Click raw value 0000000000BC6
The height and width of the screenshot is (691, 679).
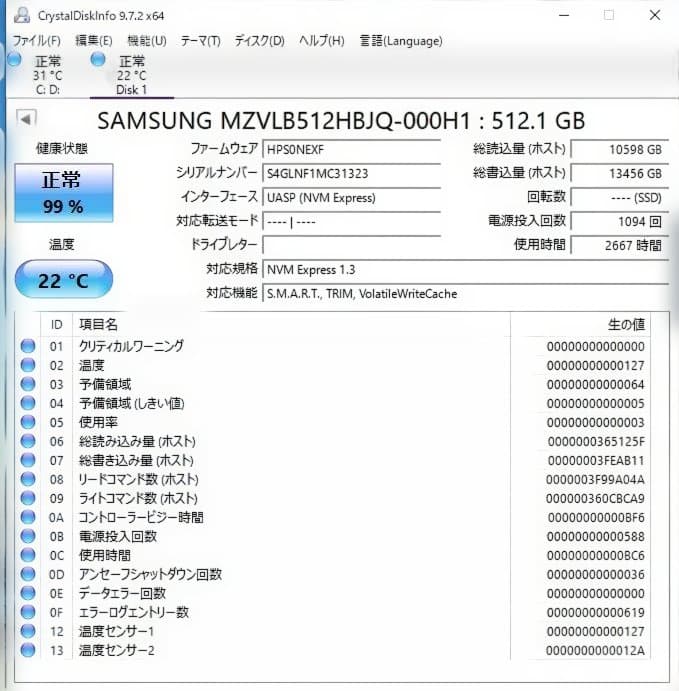click(596, 555)
